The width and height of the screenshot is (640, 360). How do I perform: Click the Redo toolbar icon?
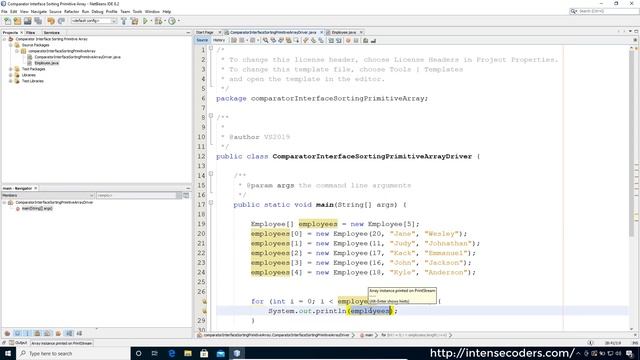(x=61, y=21)
